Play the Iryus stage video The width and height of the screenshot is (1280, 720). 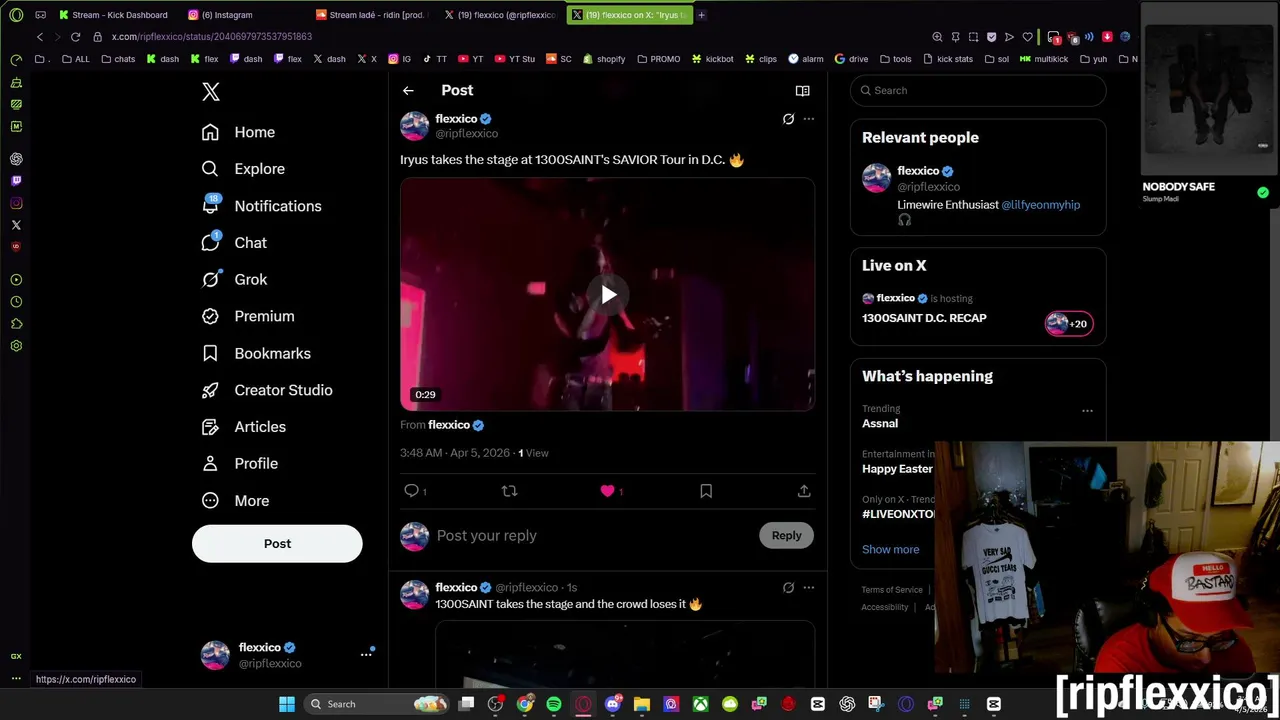608,295
